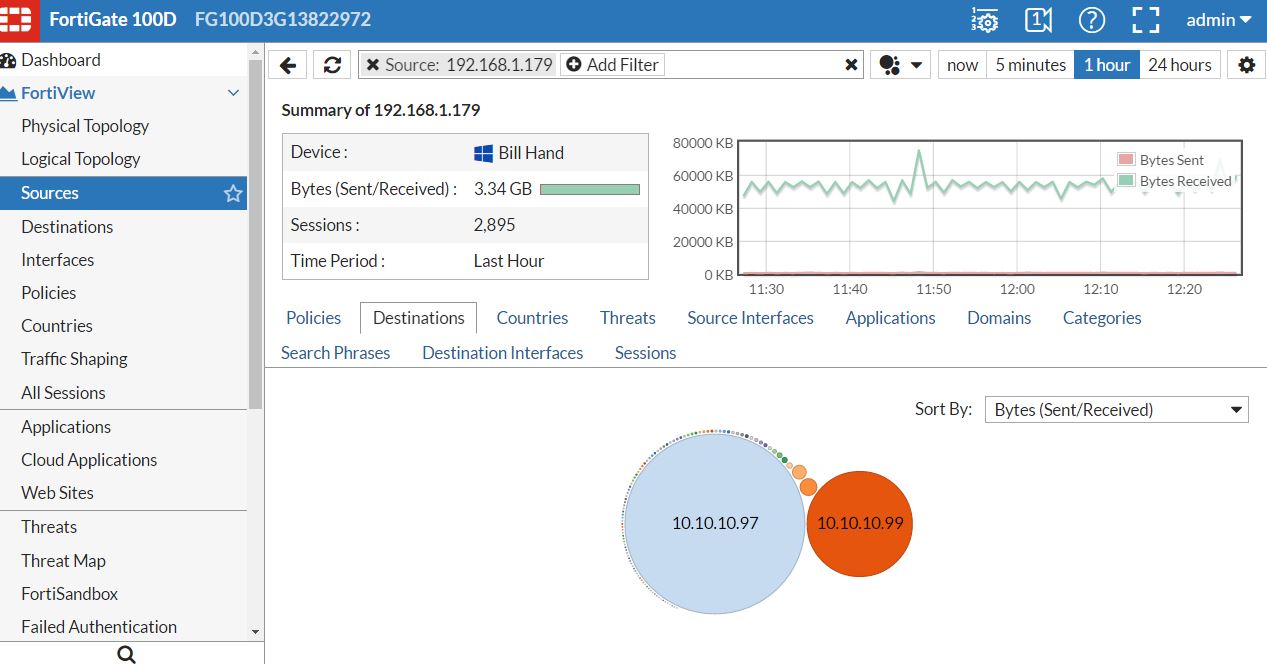The image size is (1267, 664).
Task: Open the CLI console icon in header
Action: tap(1039, 20)
